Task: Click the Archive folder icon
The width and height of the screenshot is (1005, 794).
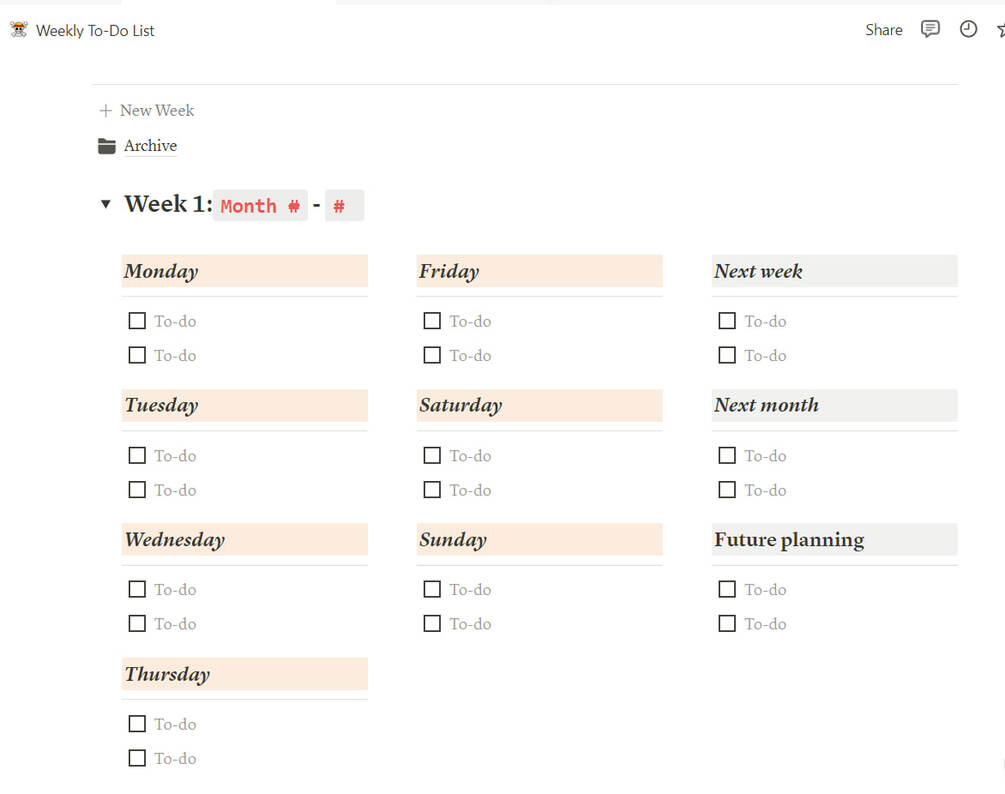Action: click(107, 146)
